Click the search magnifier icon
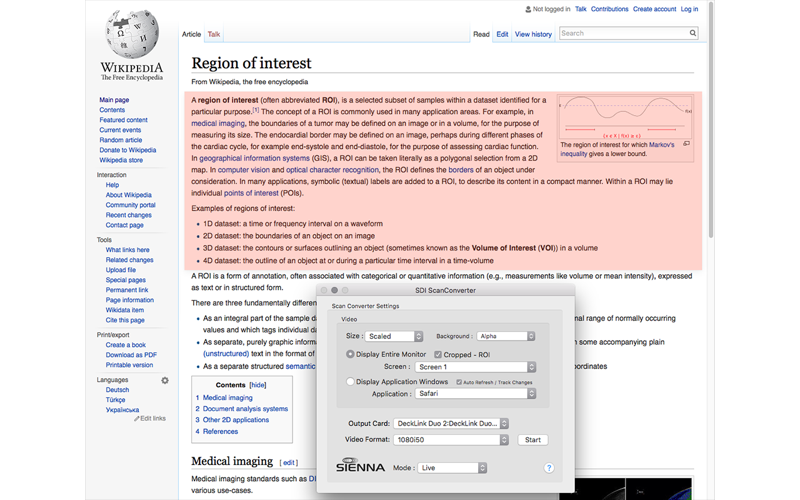 click(692, 33)
